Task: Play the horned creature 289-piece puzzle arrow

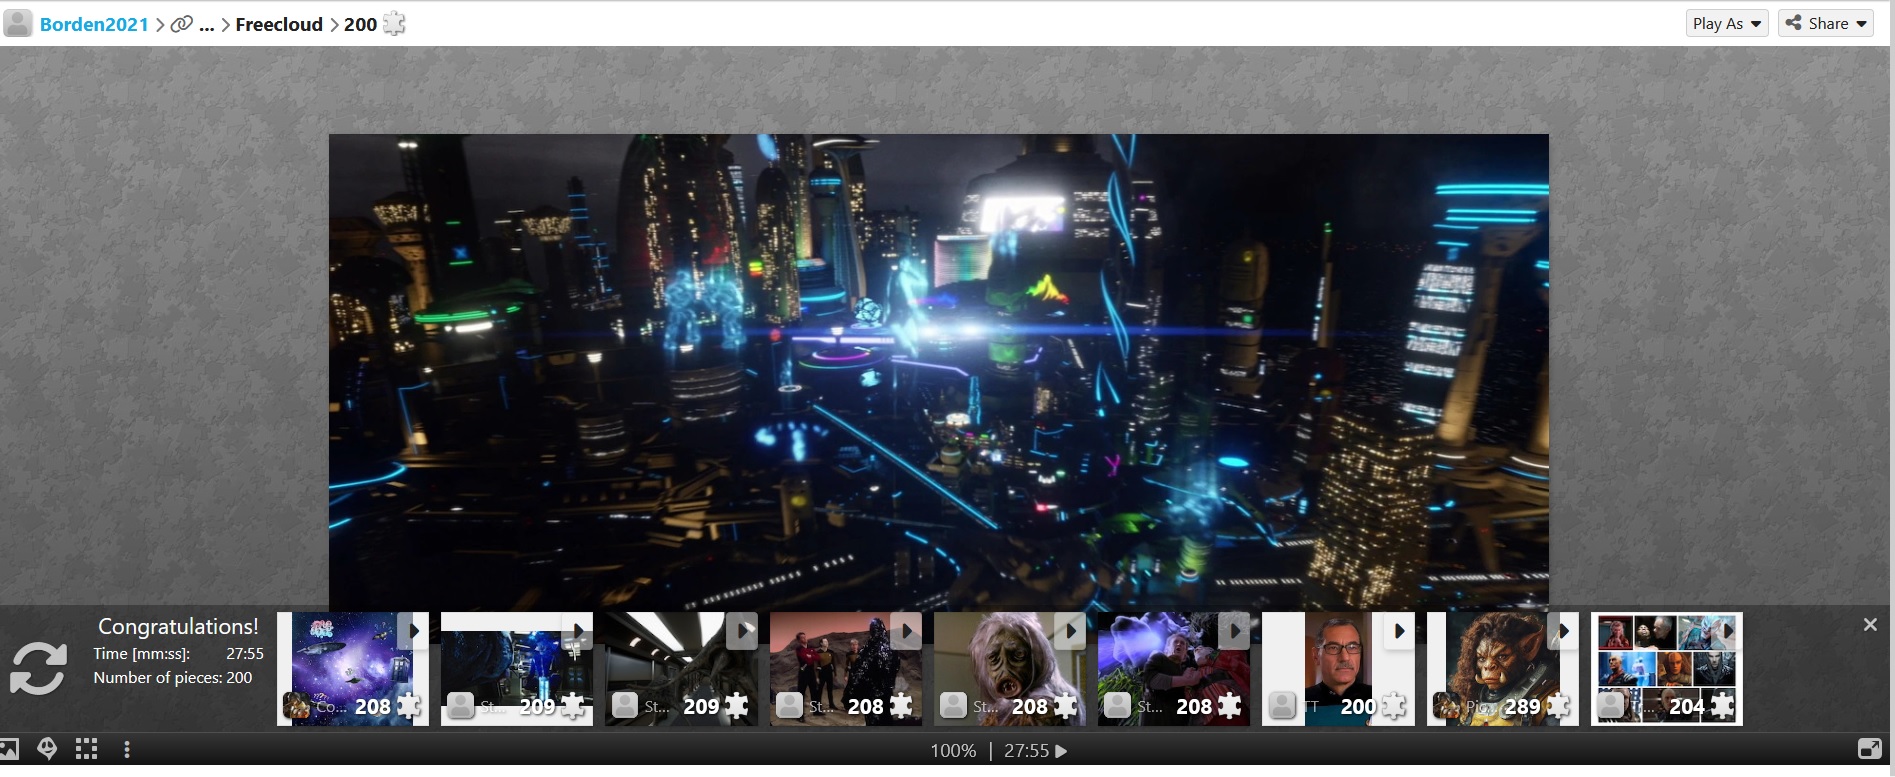Action: coord(1563,631)
